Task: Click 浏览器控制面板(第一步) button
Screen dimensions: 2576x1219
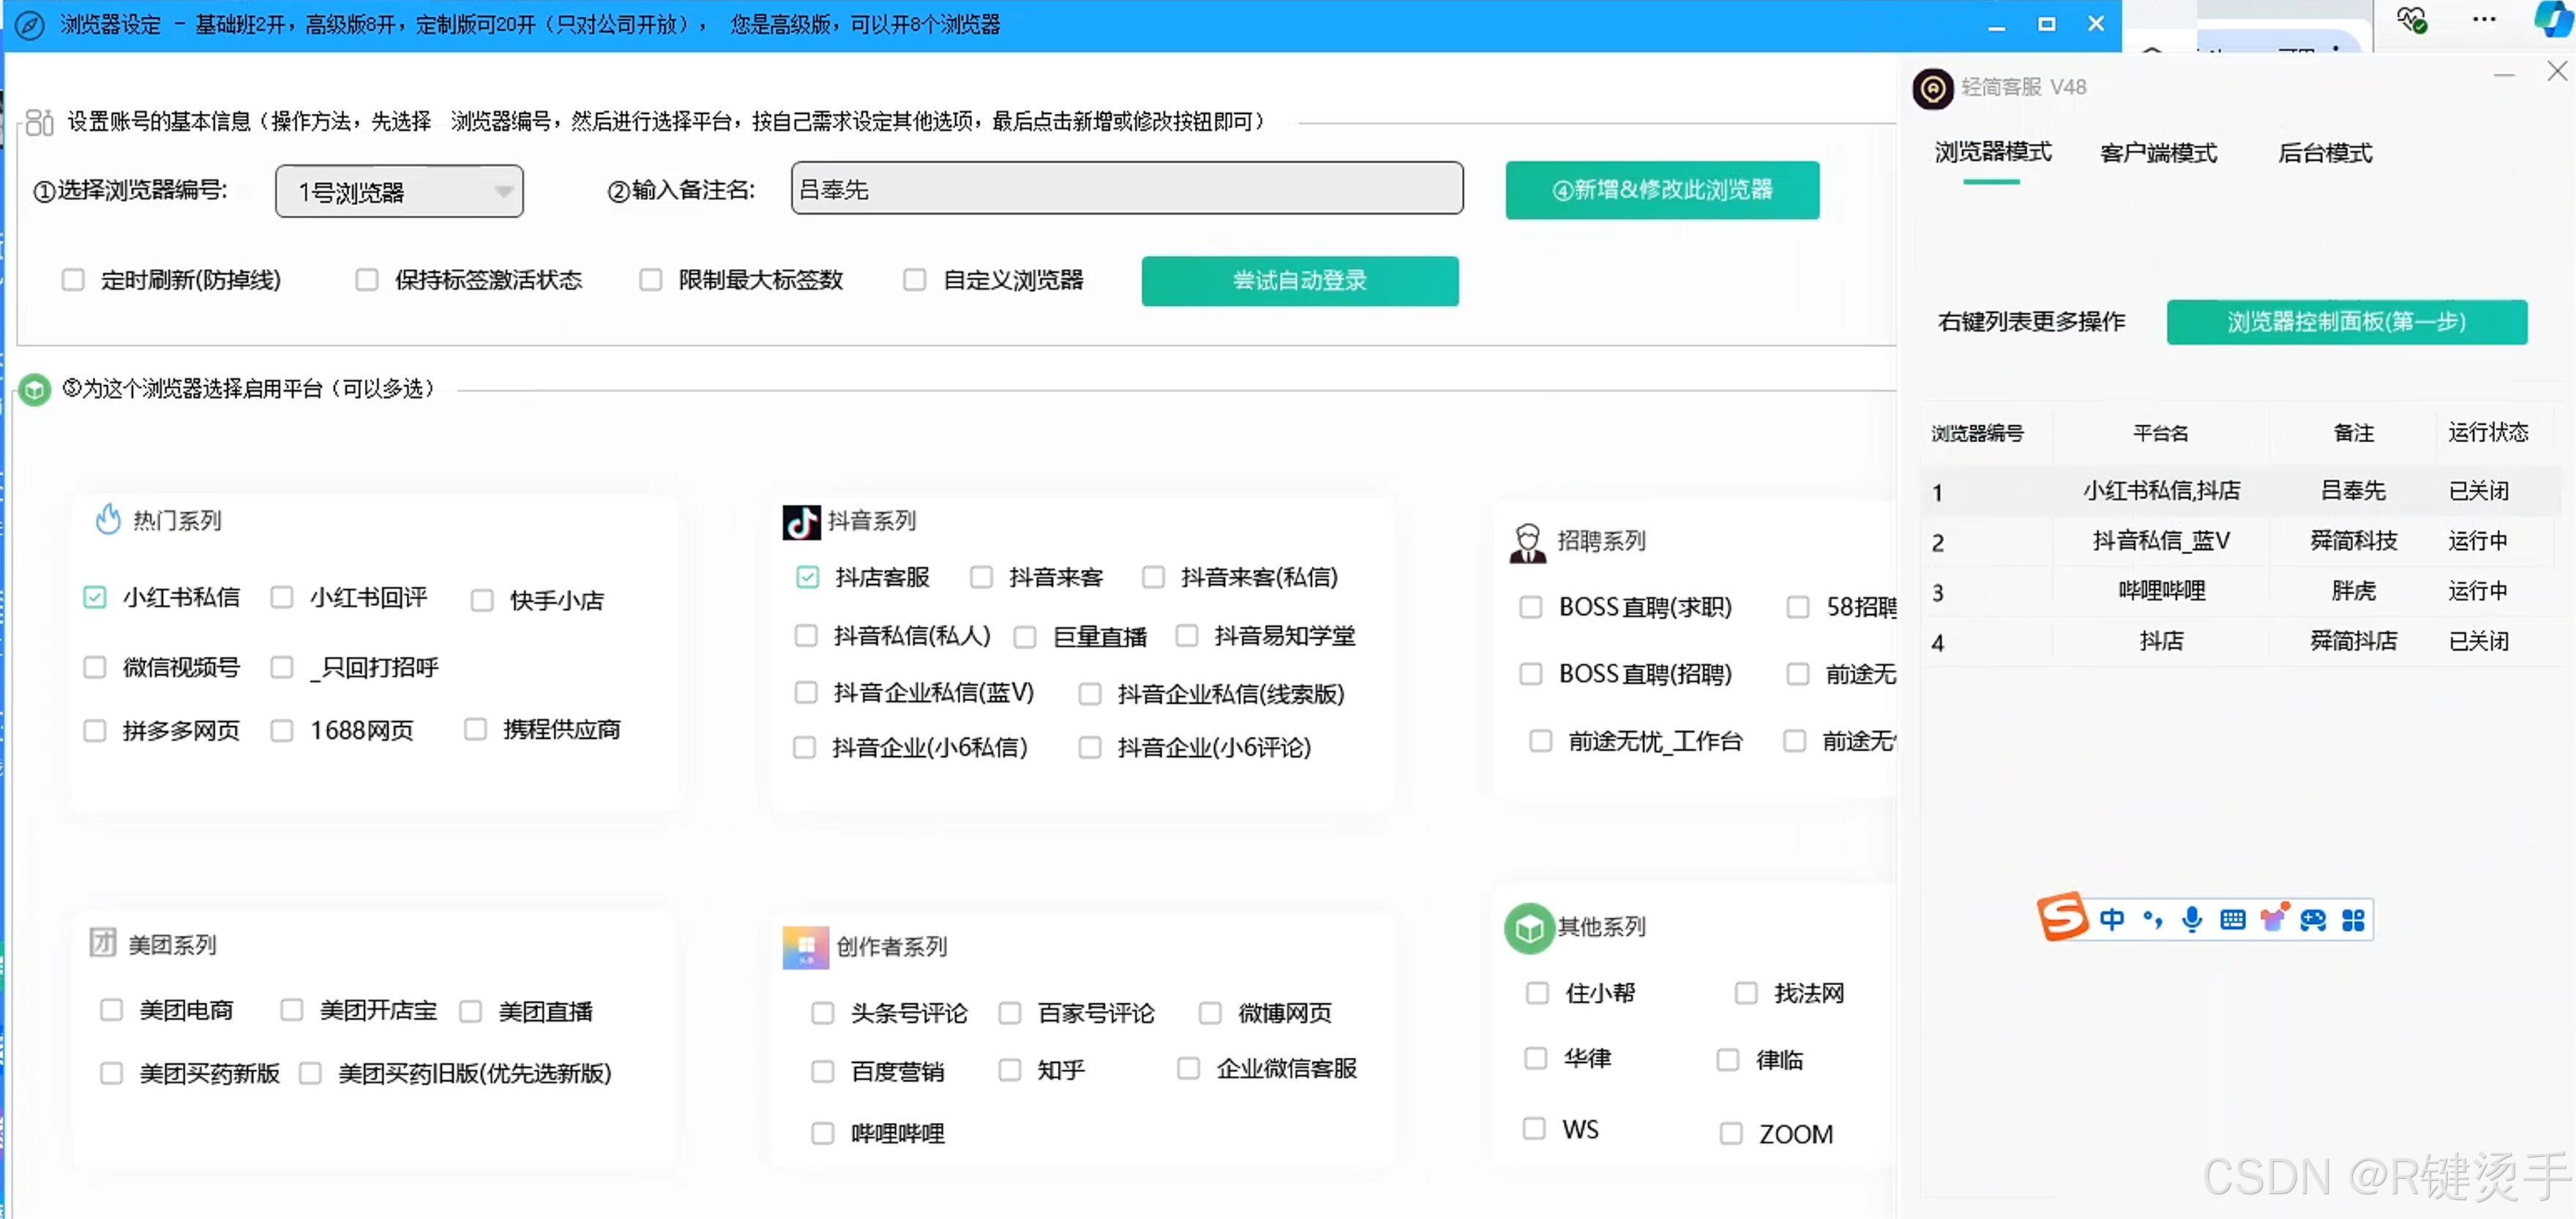Action: pyautogui.click(x=2346, y=322)
